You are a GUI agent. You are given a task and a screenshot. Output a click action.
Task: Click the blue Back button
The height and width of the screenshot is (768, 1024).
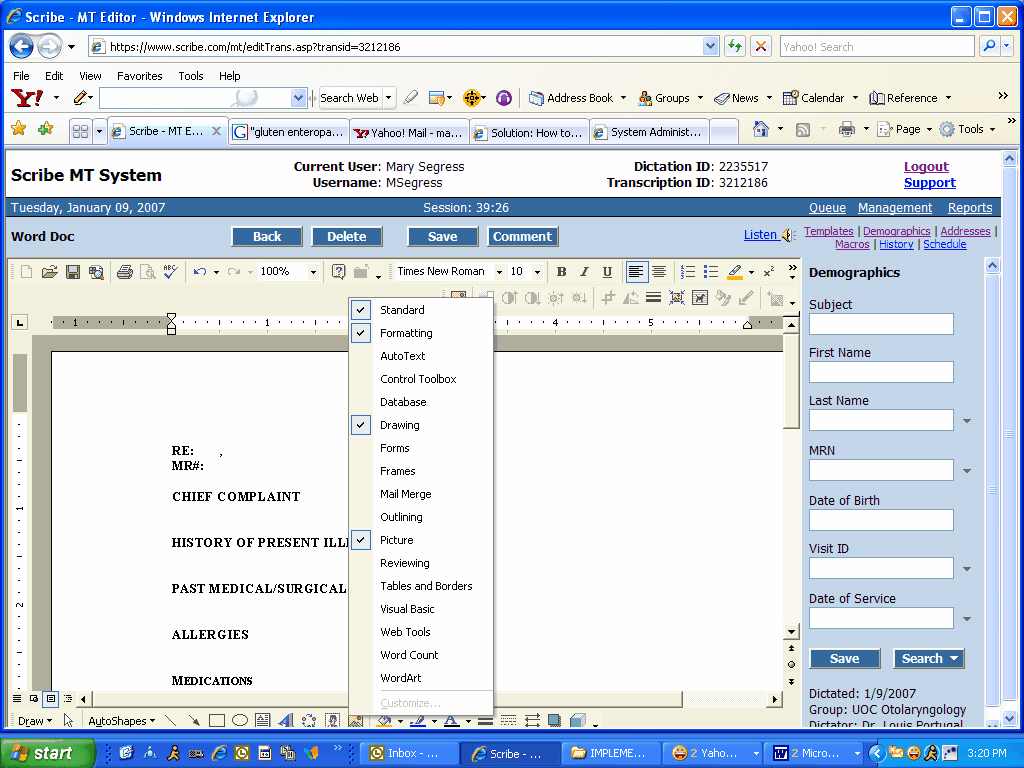pyautogui.click(x=267, y=236)
